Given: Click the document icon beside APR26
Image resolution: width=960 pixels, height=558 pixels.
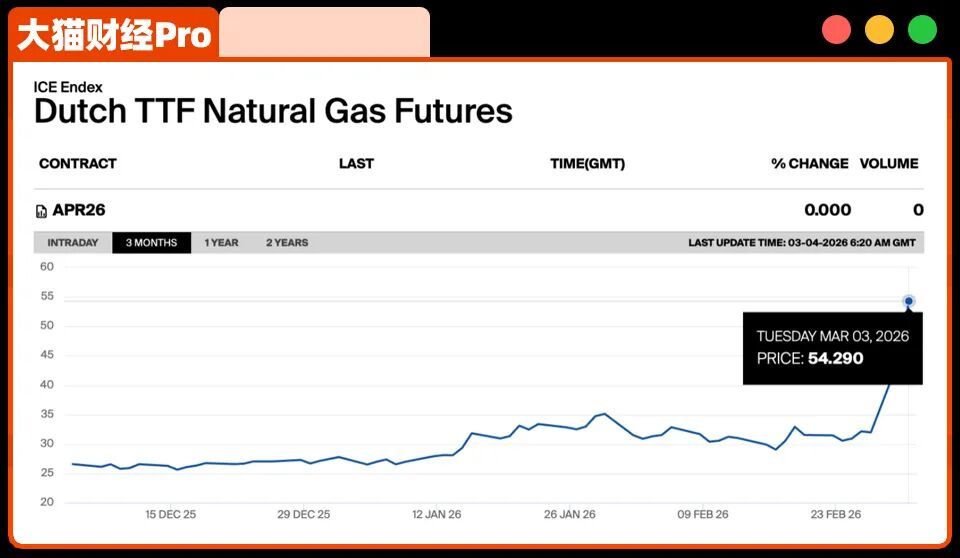Looking at the screenshot, I should [41, 211].
